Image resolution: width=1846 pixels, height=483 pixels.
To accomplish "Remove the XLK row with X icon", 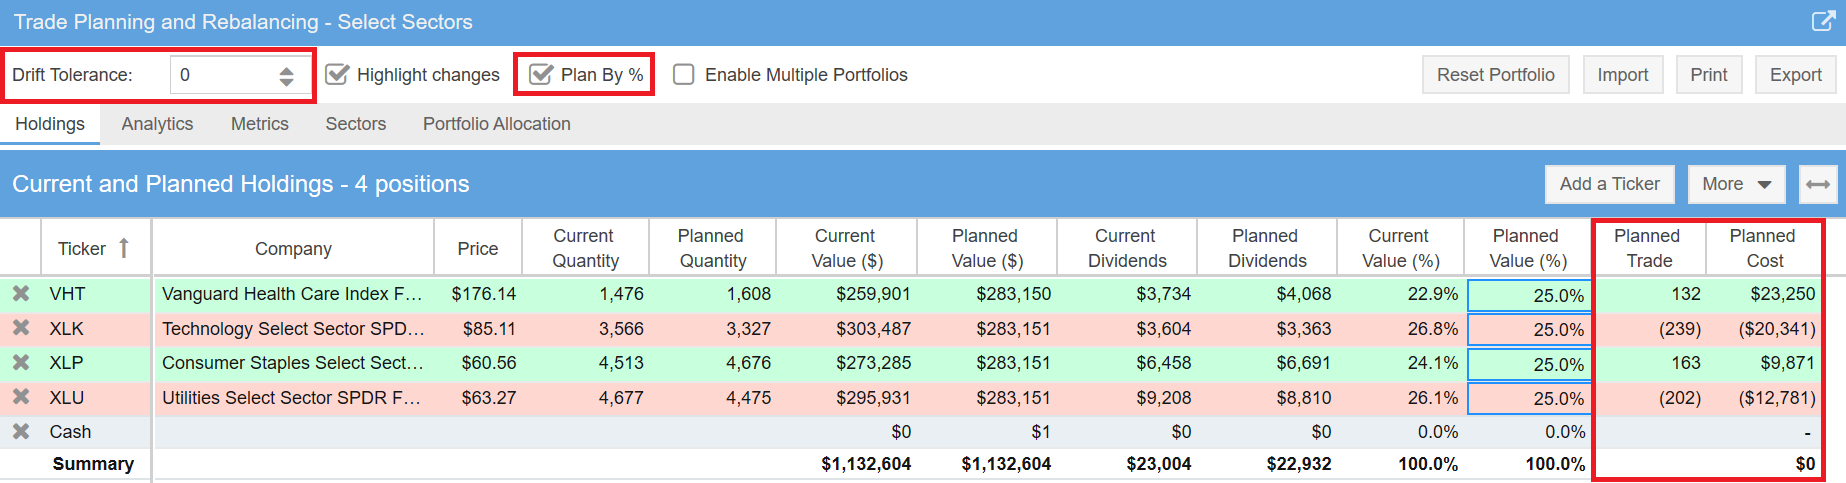I will tap(21, 328).
